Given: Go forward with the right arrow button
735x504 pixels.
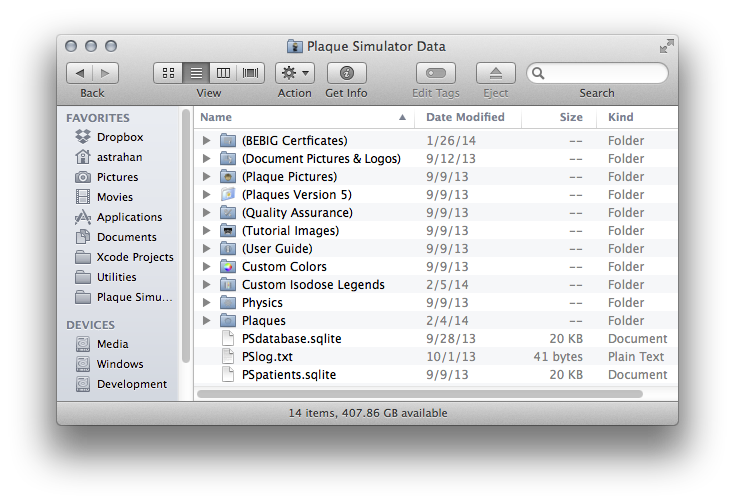Looking at the screenshot, I should pyautogui.click(x=105, y=73).
